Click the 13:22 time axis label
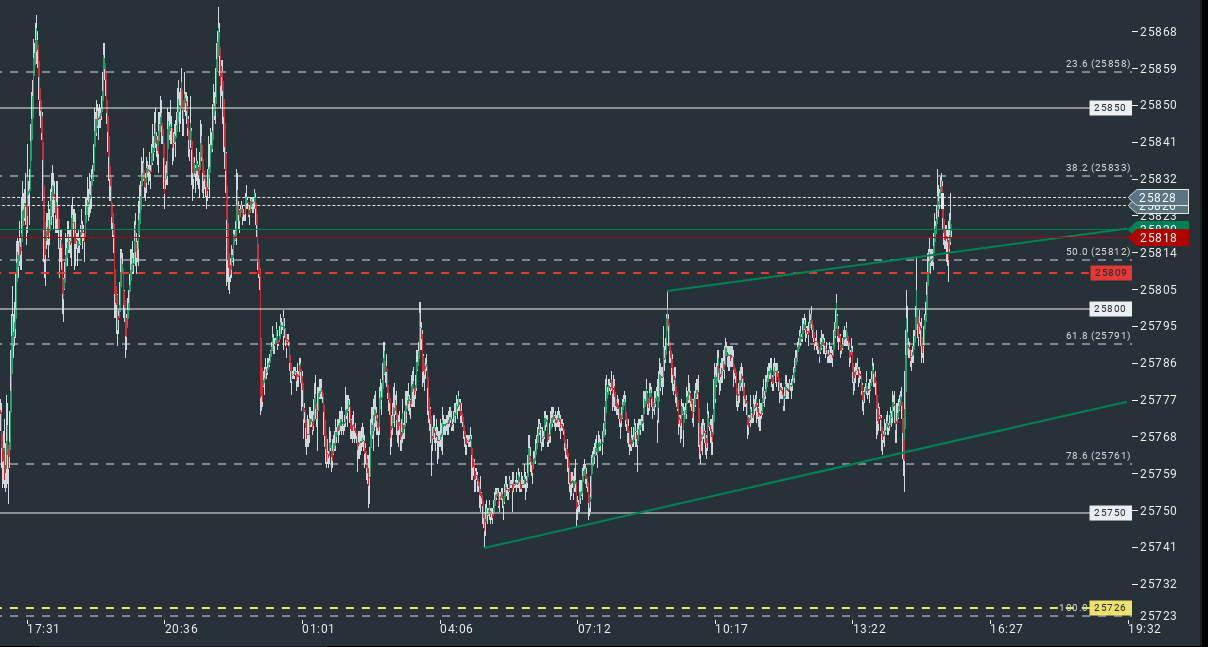 (x=869, y=629)
